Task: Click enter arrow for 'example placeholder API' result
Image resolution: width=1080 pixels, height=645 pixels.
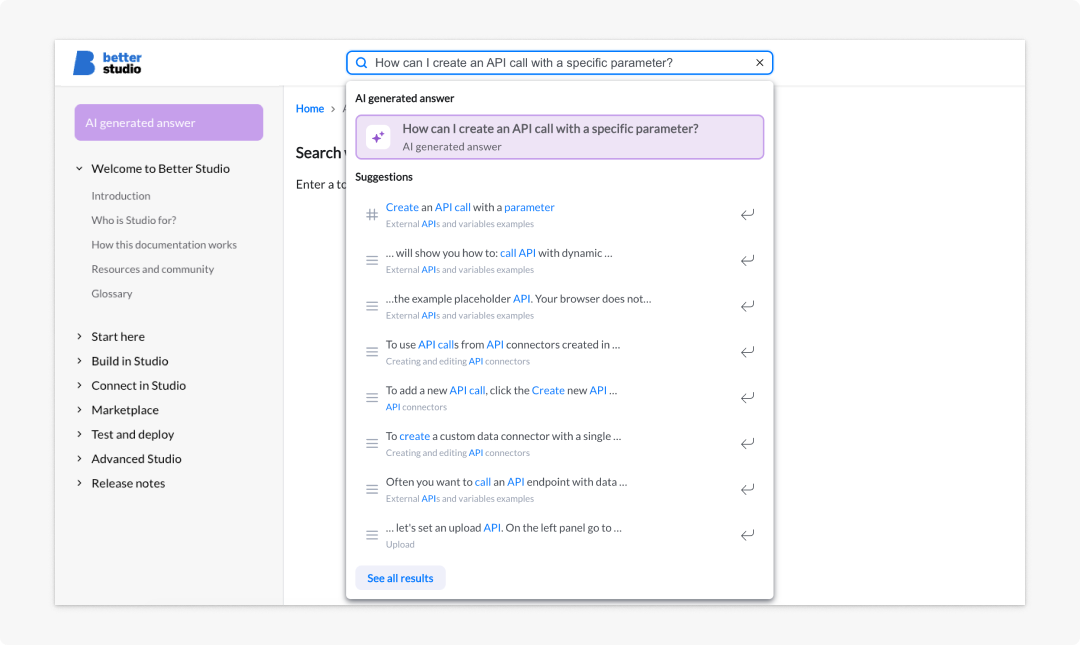Action: tap(747, 306)
